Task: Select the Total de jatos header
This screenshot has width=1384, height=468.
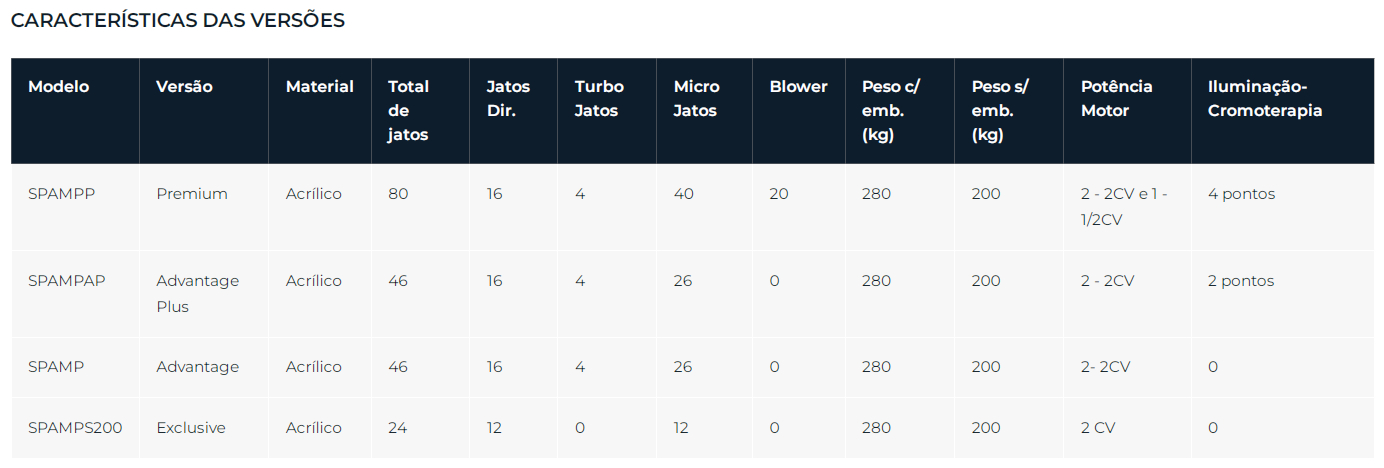Action: tap(408, 111)
